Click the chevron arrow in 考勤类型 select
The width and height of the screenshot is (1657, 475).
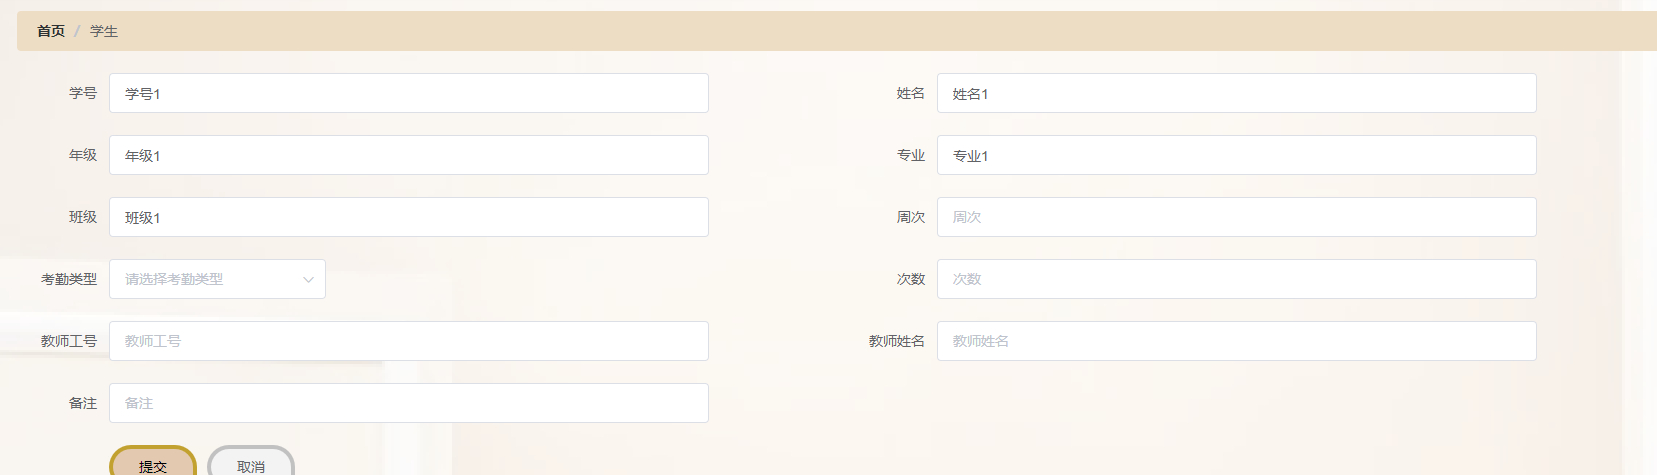[308, 279]
